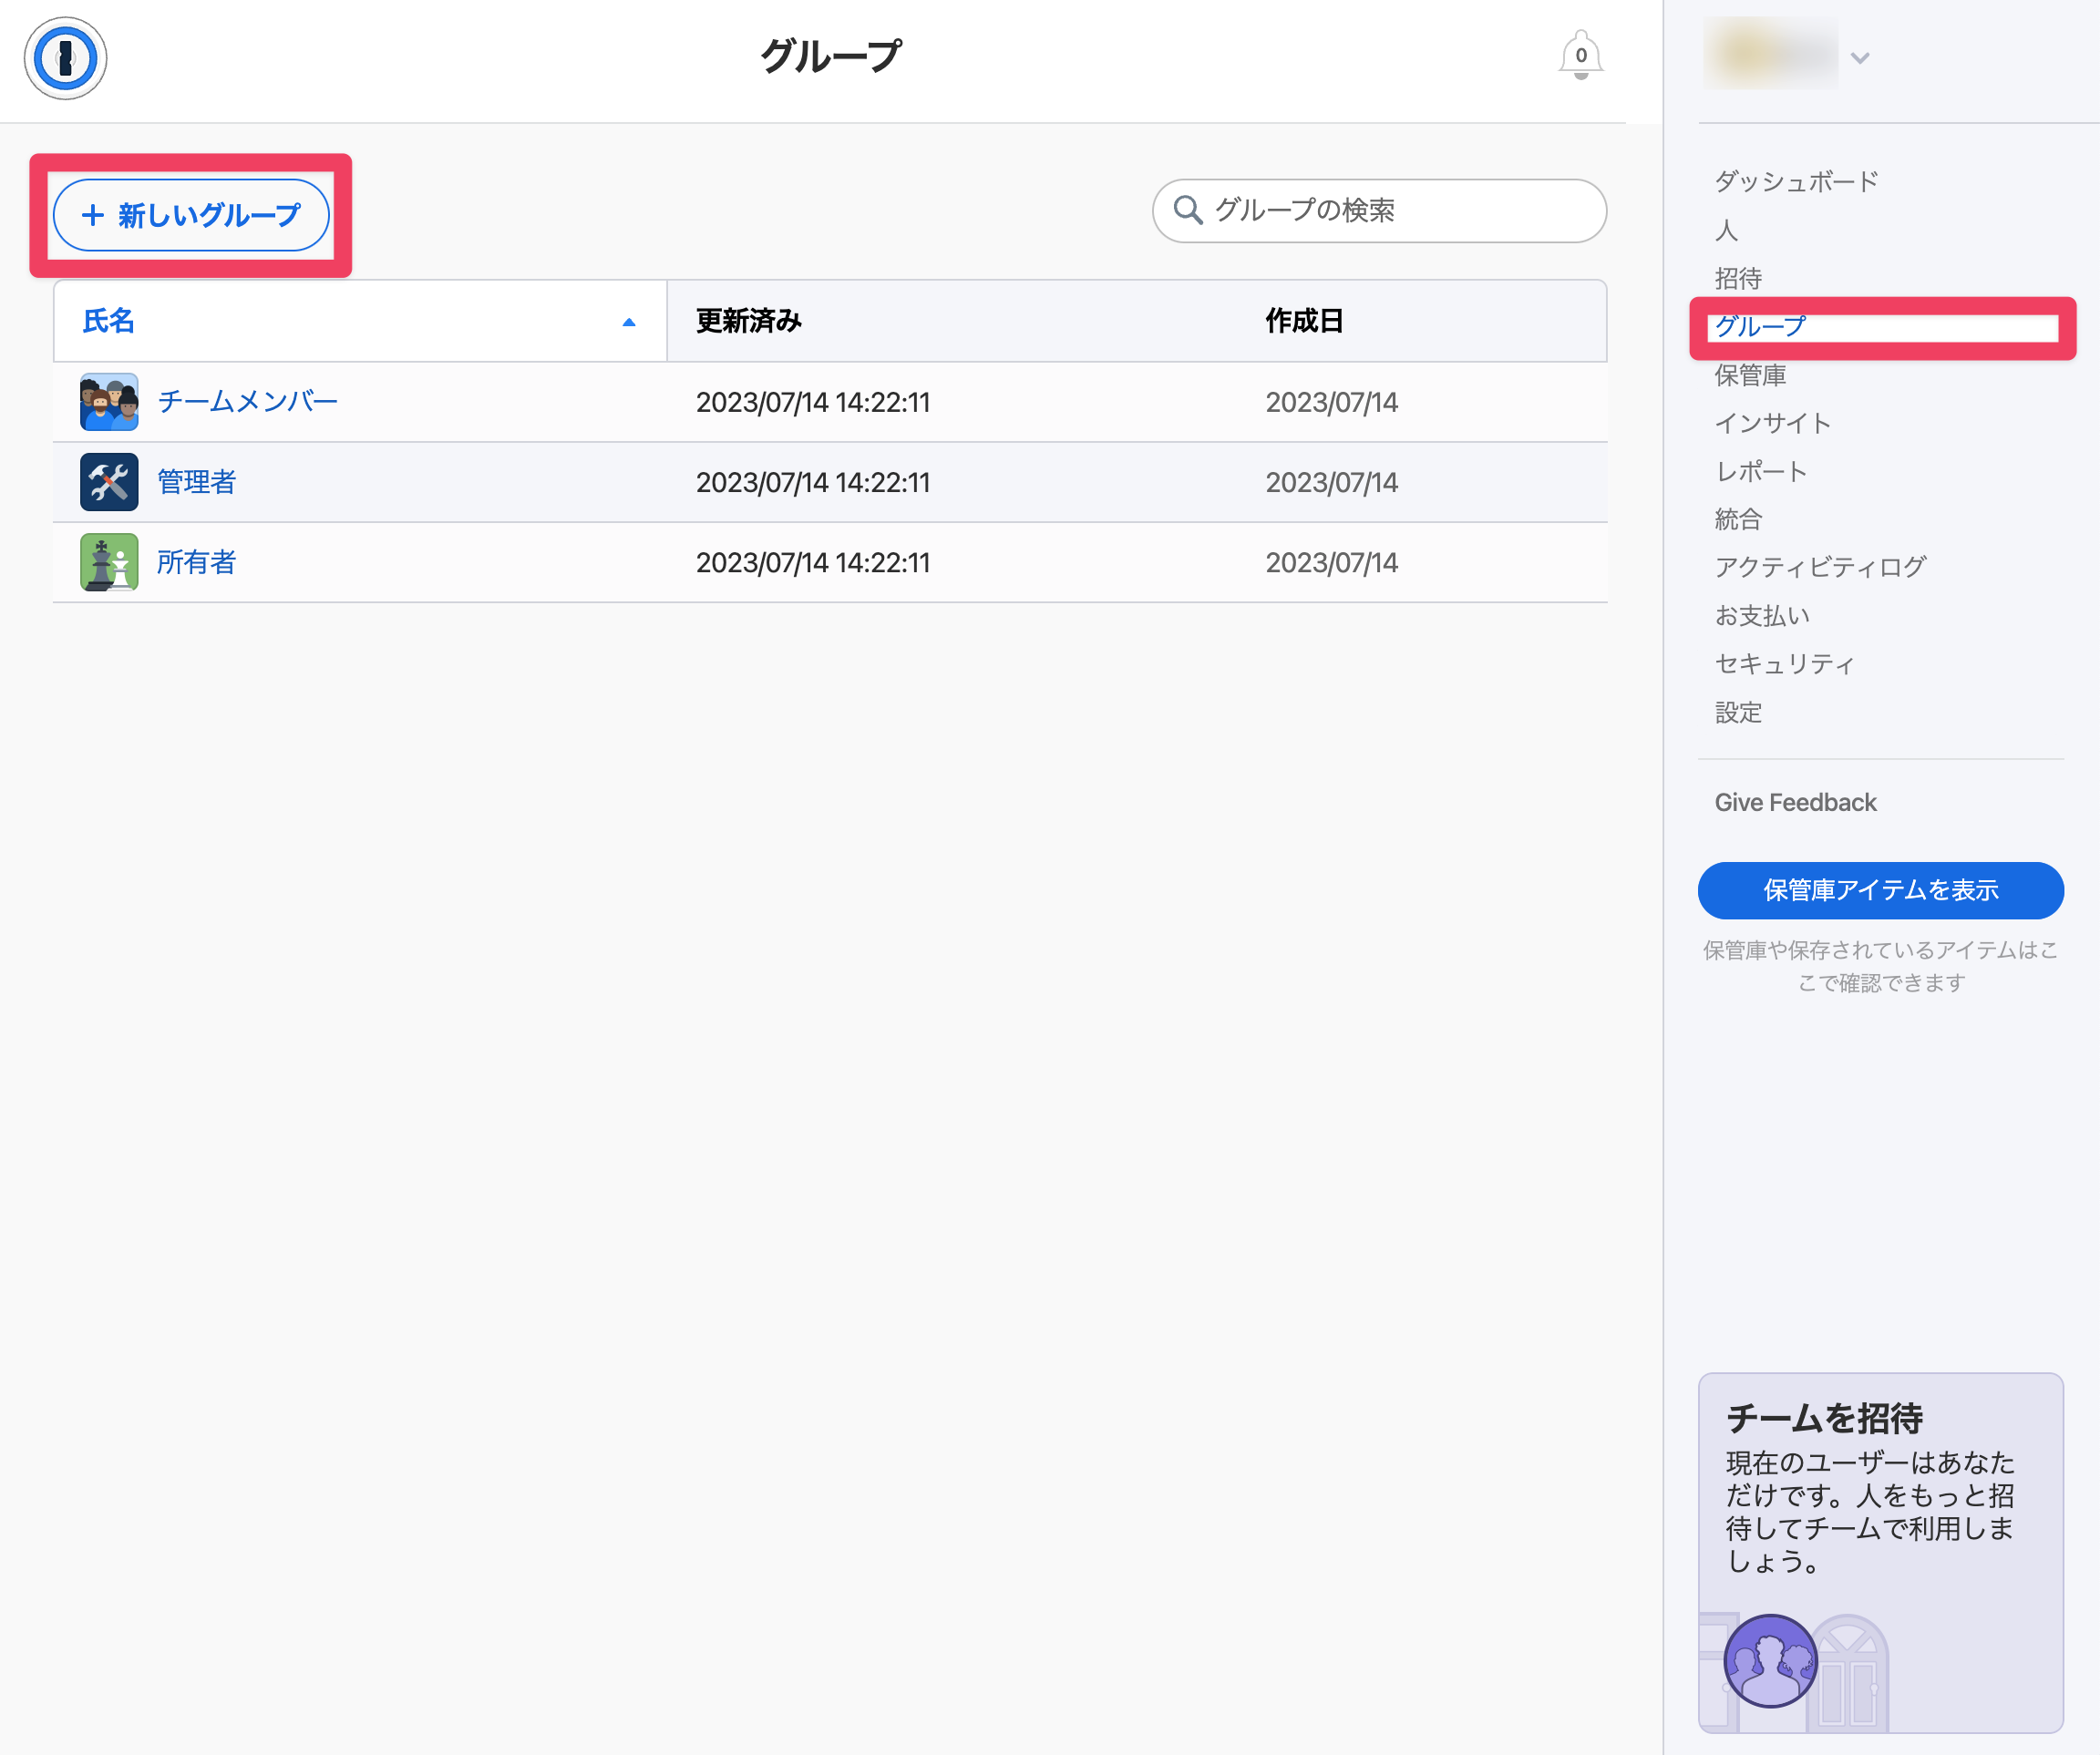Viewport: 2100px width, 1755px height.
Task: Click the チームを招待 card heading
Action: pos(1825,1418)
